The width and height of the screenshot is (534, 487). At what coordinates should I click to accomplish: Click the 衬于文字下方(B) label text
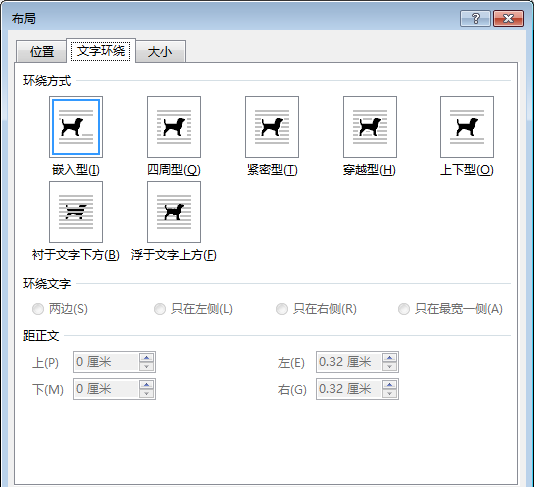(76, 255)
